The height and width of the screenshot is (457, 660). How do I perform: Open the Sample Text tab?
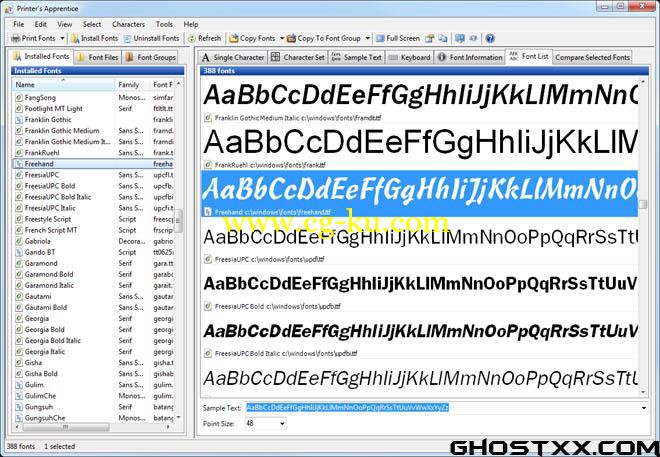[x=356, y=57]
